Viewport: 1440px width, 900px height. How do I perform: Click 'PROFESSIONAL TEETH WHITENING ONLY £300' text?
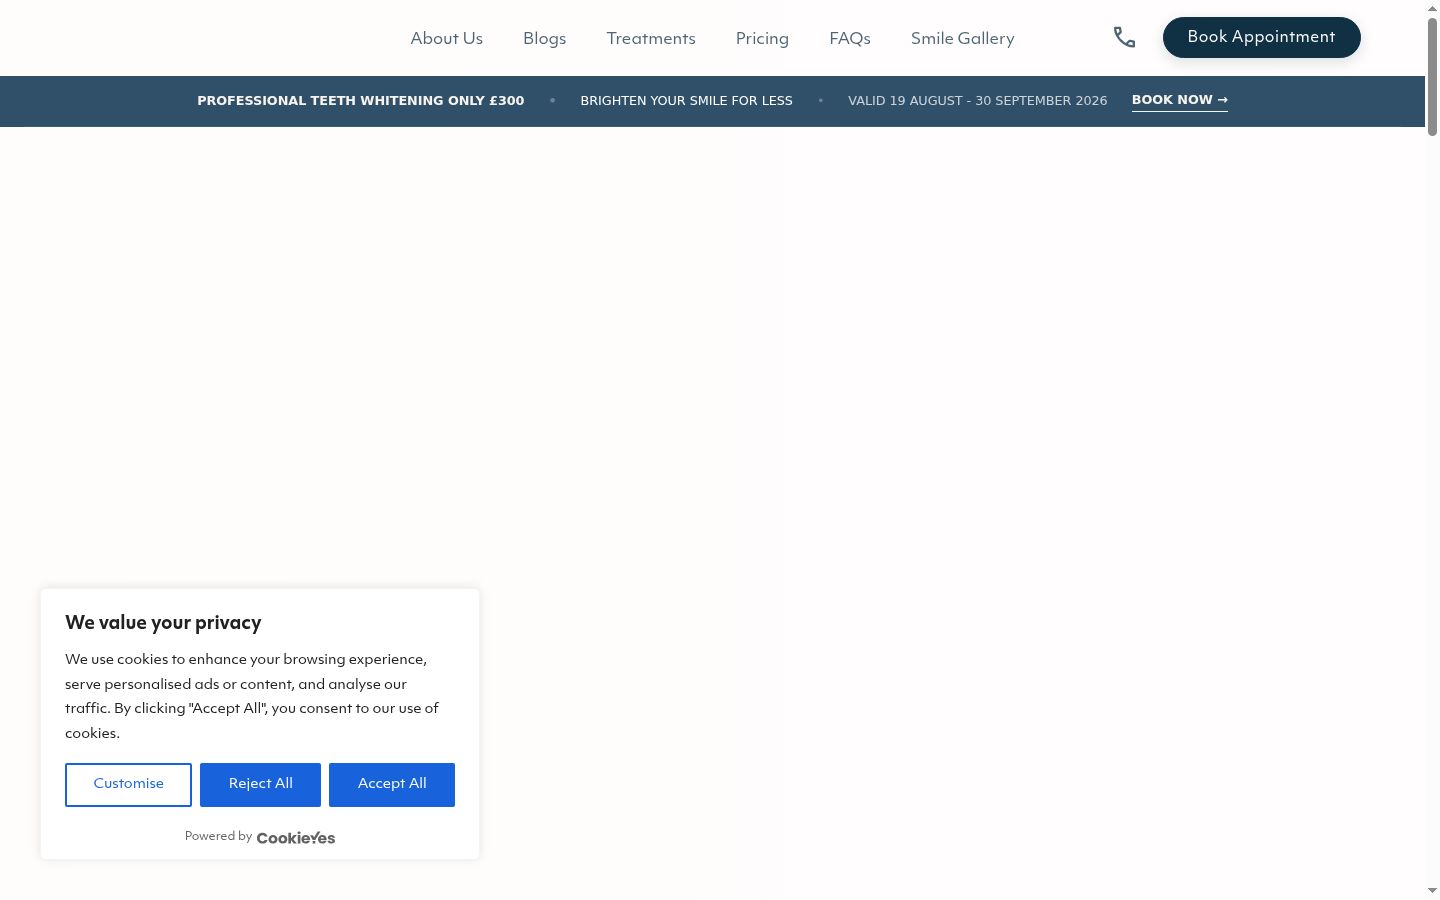tap(360, 101)
